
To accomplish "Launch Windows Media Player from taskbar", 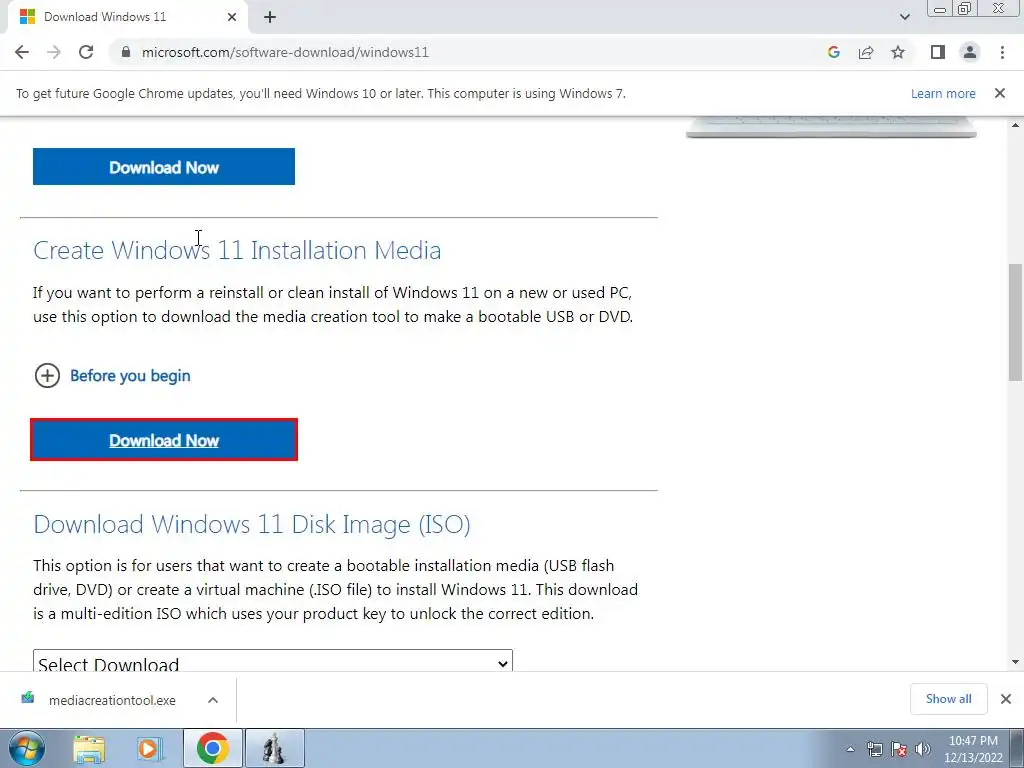I will [149, 749].
